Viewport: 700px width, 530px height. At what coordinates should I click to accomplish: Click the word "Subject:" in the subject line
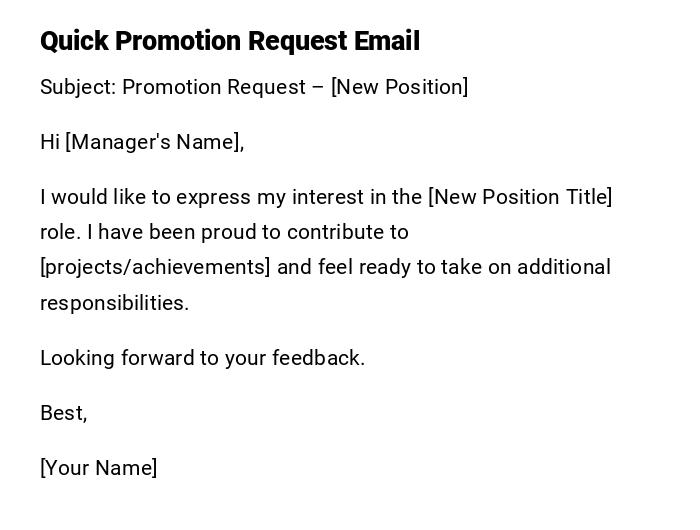pyautogui.click(x=78, y=87)
